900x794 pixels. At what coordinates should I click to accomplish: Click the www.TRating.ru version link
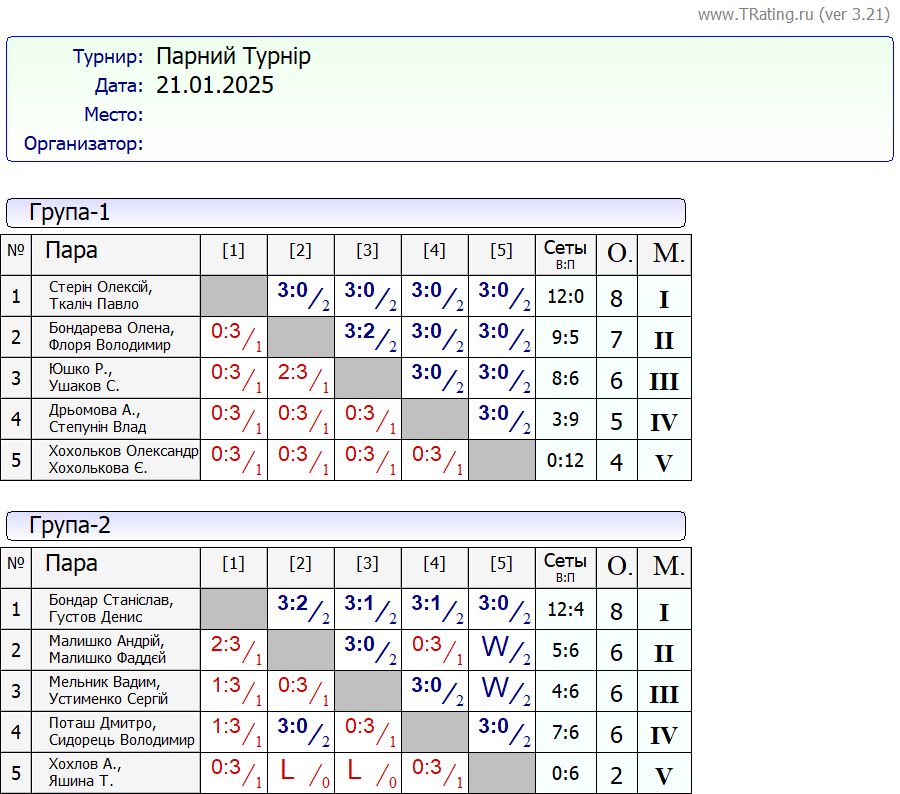click(x=793, y=14)
